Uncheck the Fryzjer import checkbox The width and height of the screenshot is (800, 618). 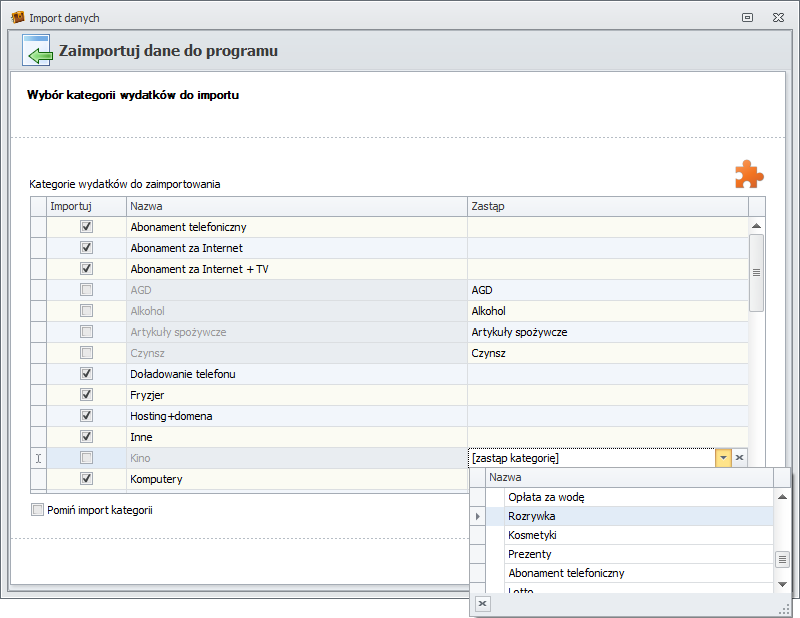click(86, 395)
